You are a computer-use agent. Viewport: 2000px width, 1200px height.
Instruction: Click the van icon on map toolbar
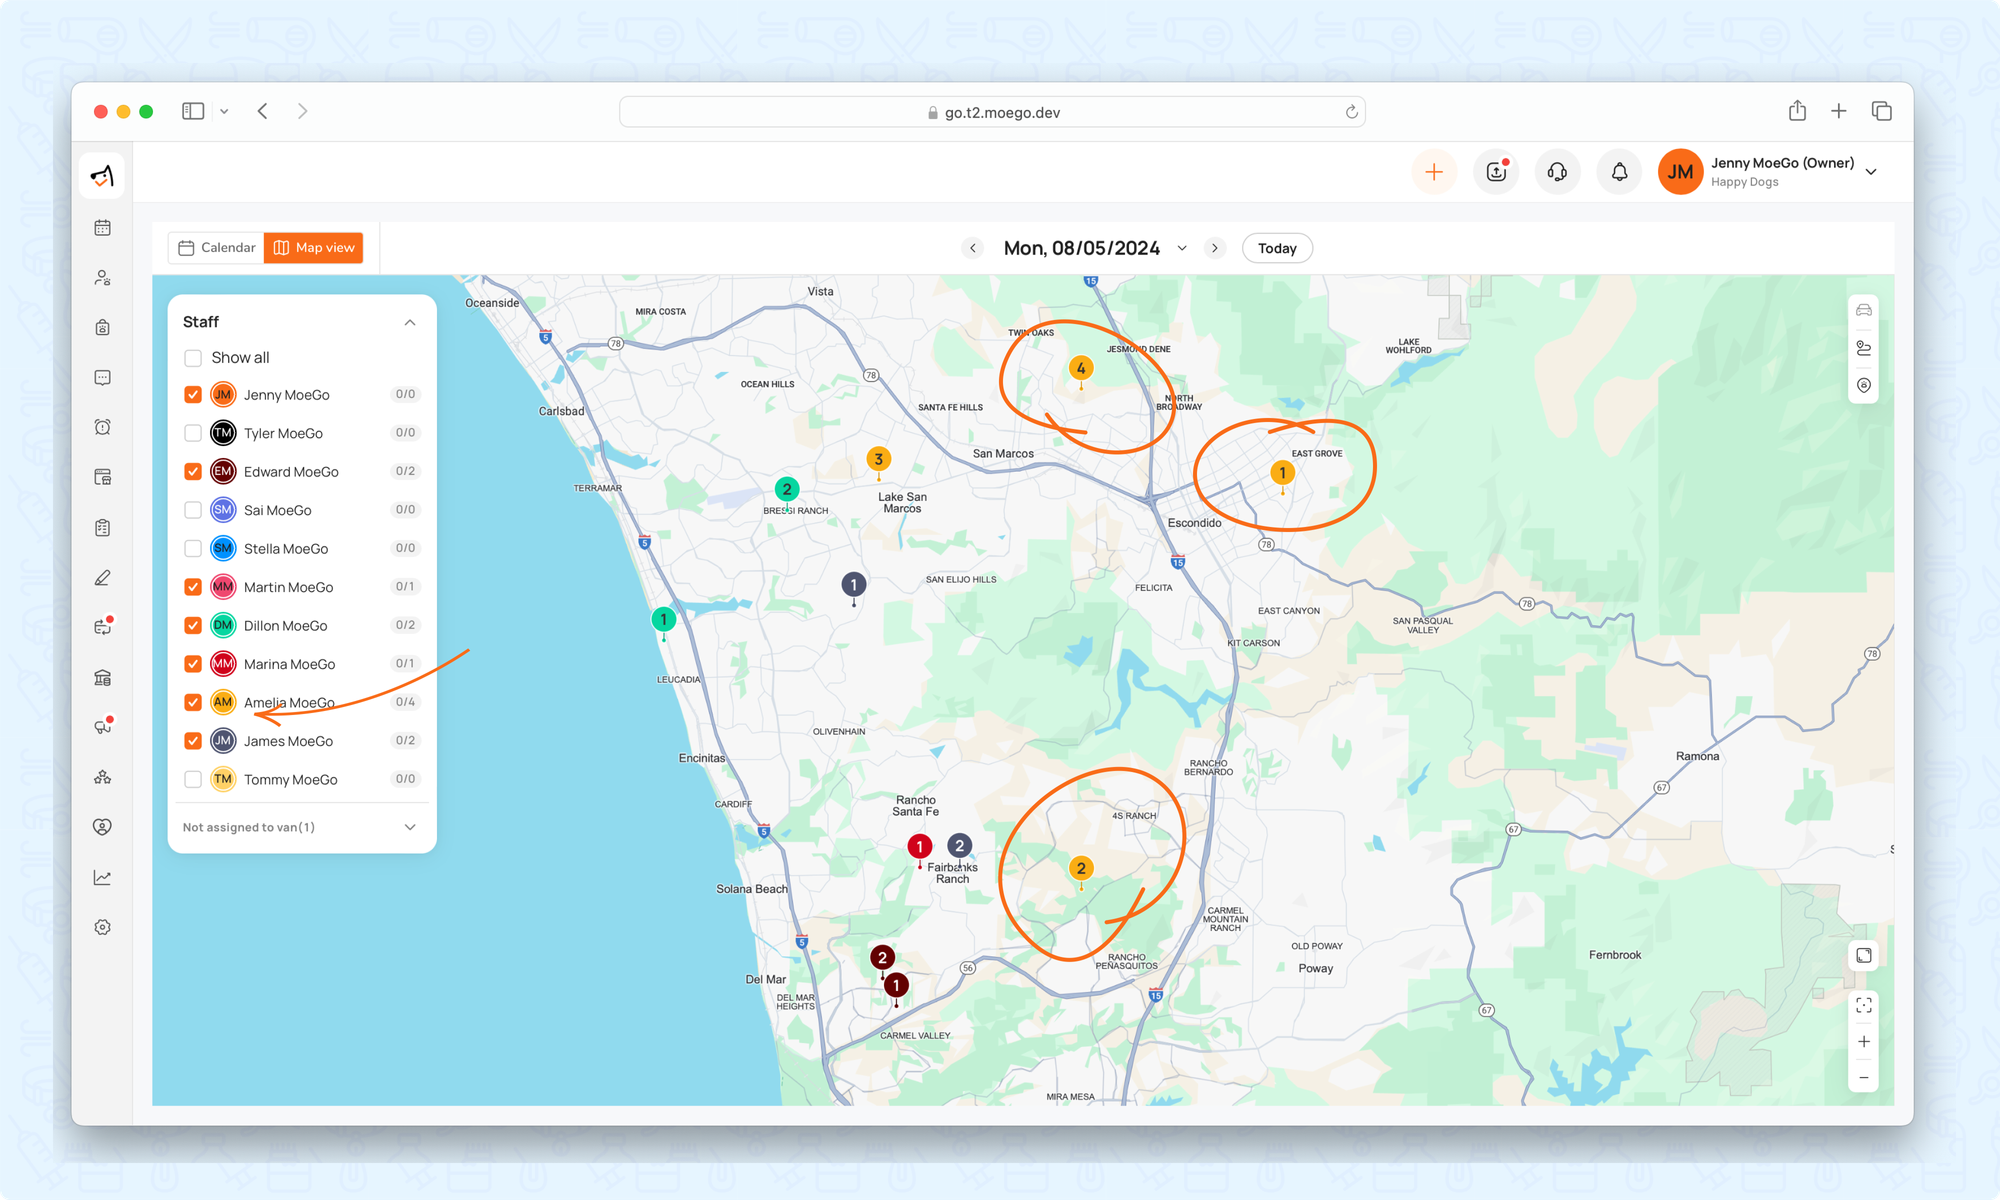tap(1864, 311)
